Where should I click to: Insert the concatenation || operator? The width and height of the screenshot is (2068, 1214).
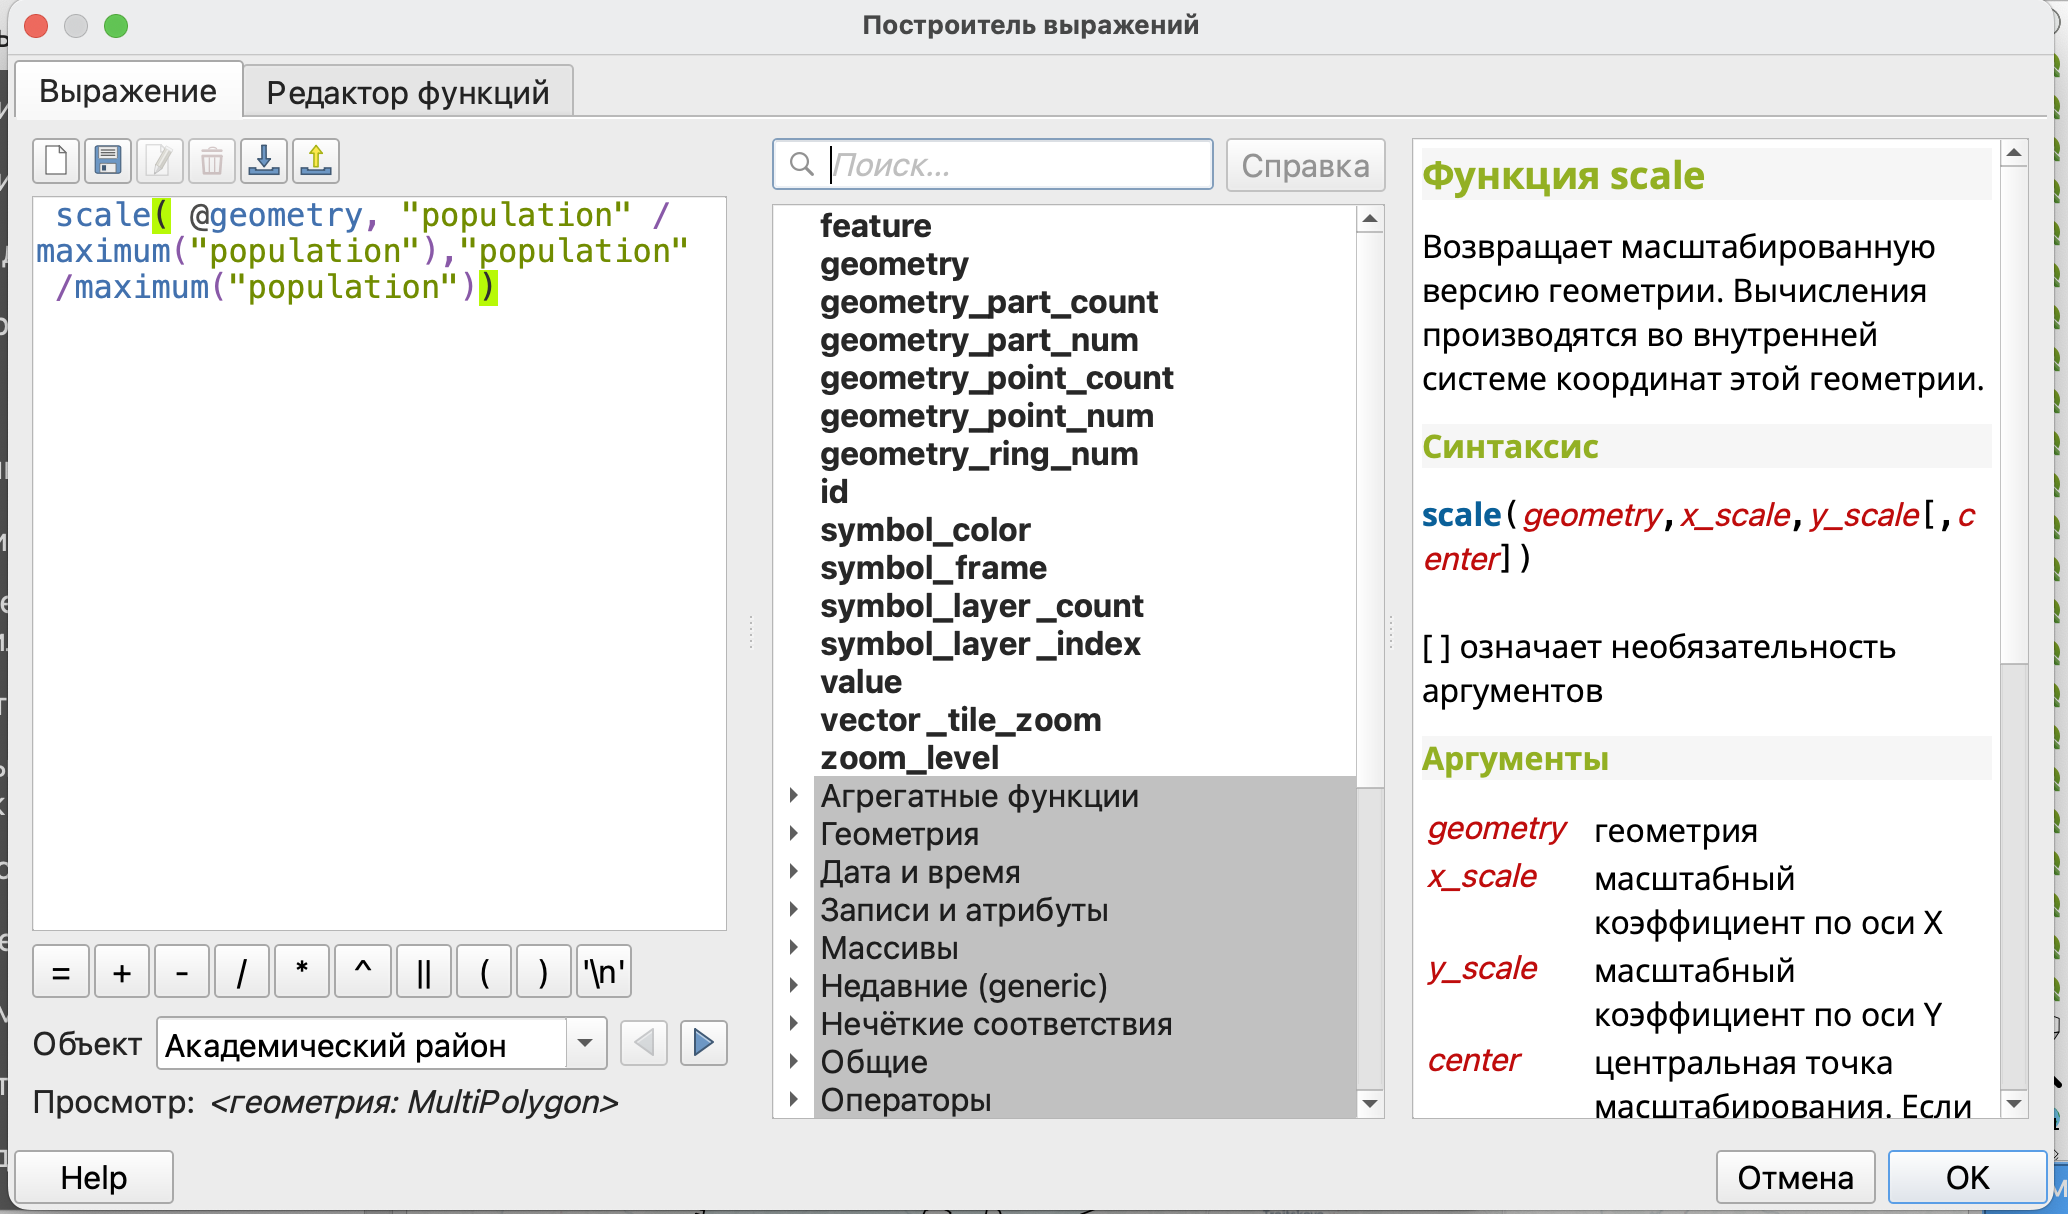(423, 972)
